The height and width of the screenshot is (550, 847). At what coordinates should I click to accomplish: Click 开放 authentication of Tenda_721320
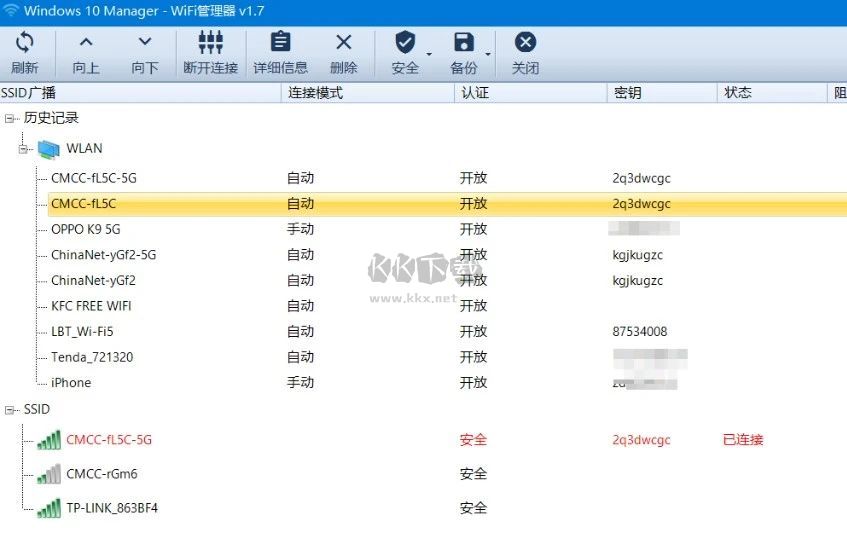point(473,357)
